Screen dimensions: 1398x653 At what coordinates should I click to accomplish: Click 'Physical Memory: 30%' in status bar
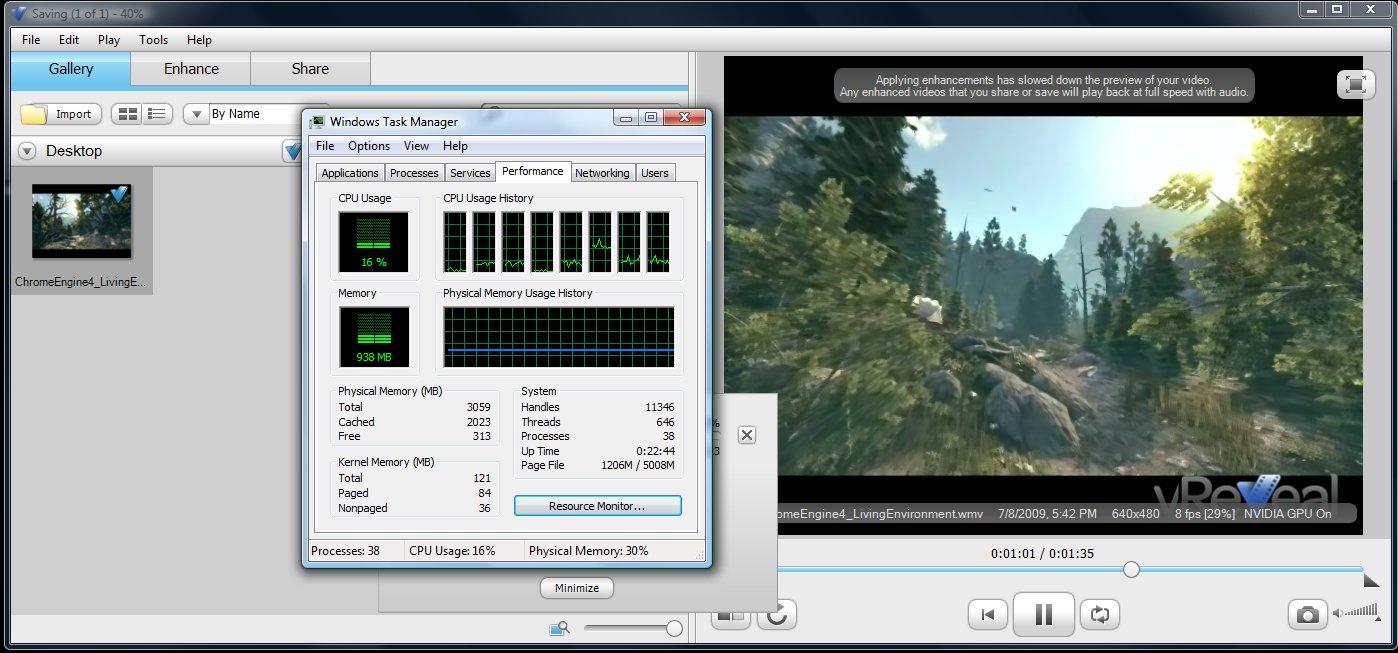tap(588, 551)
